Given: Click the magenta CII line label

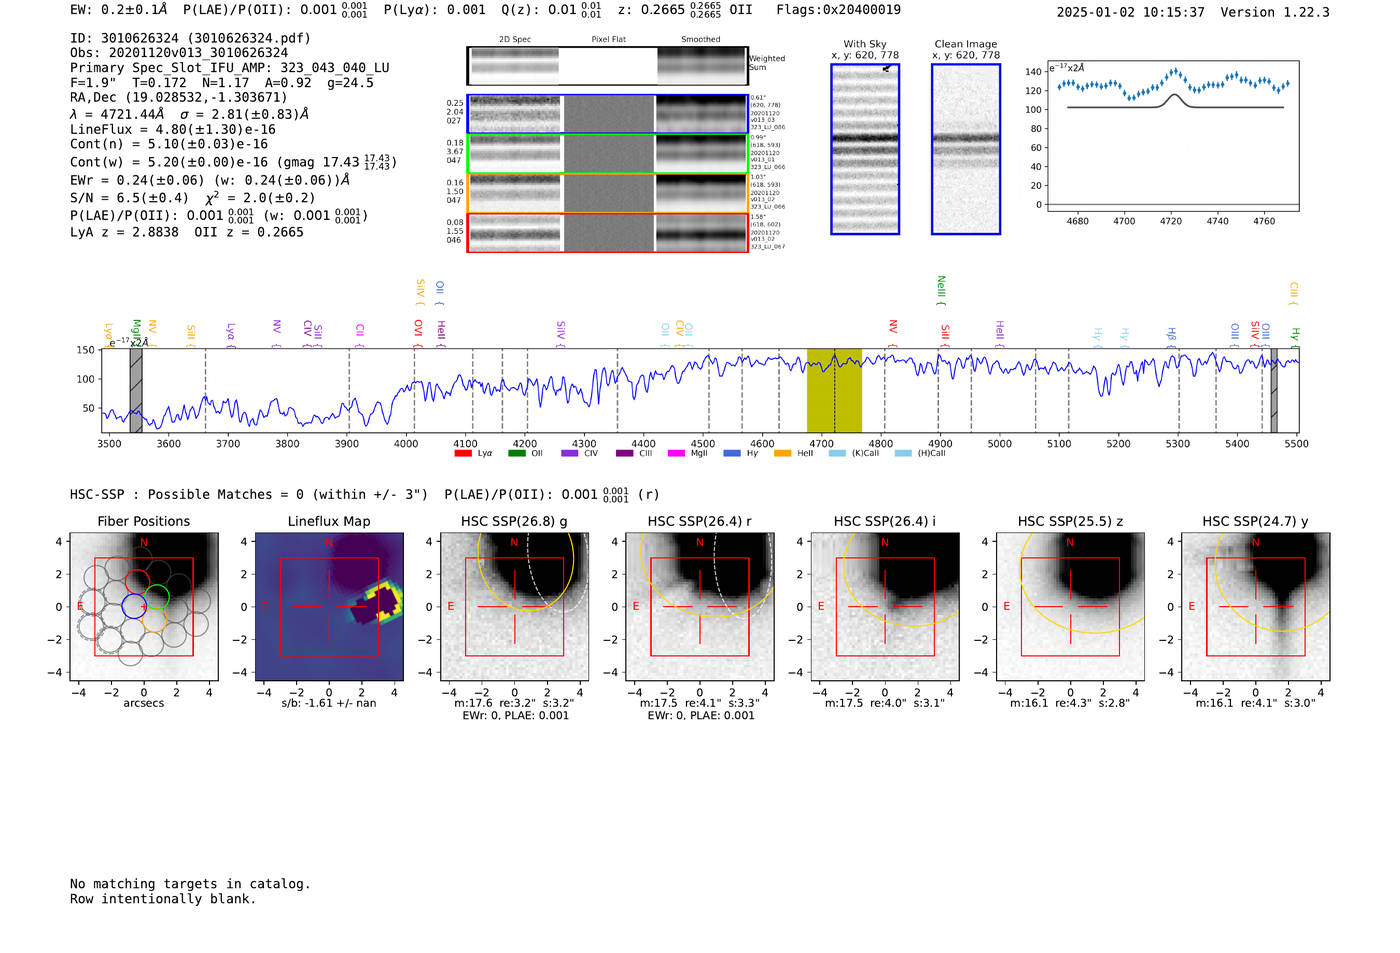Looking at the screenshot, I should pyautogui.click(x=360, y=334).
